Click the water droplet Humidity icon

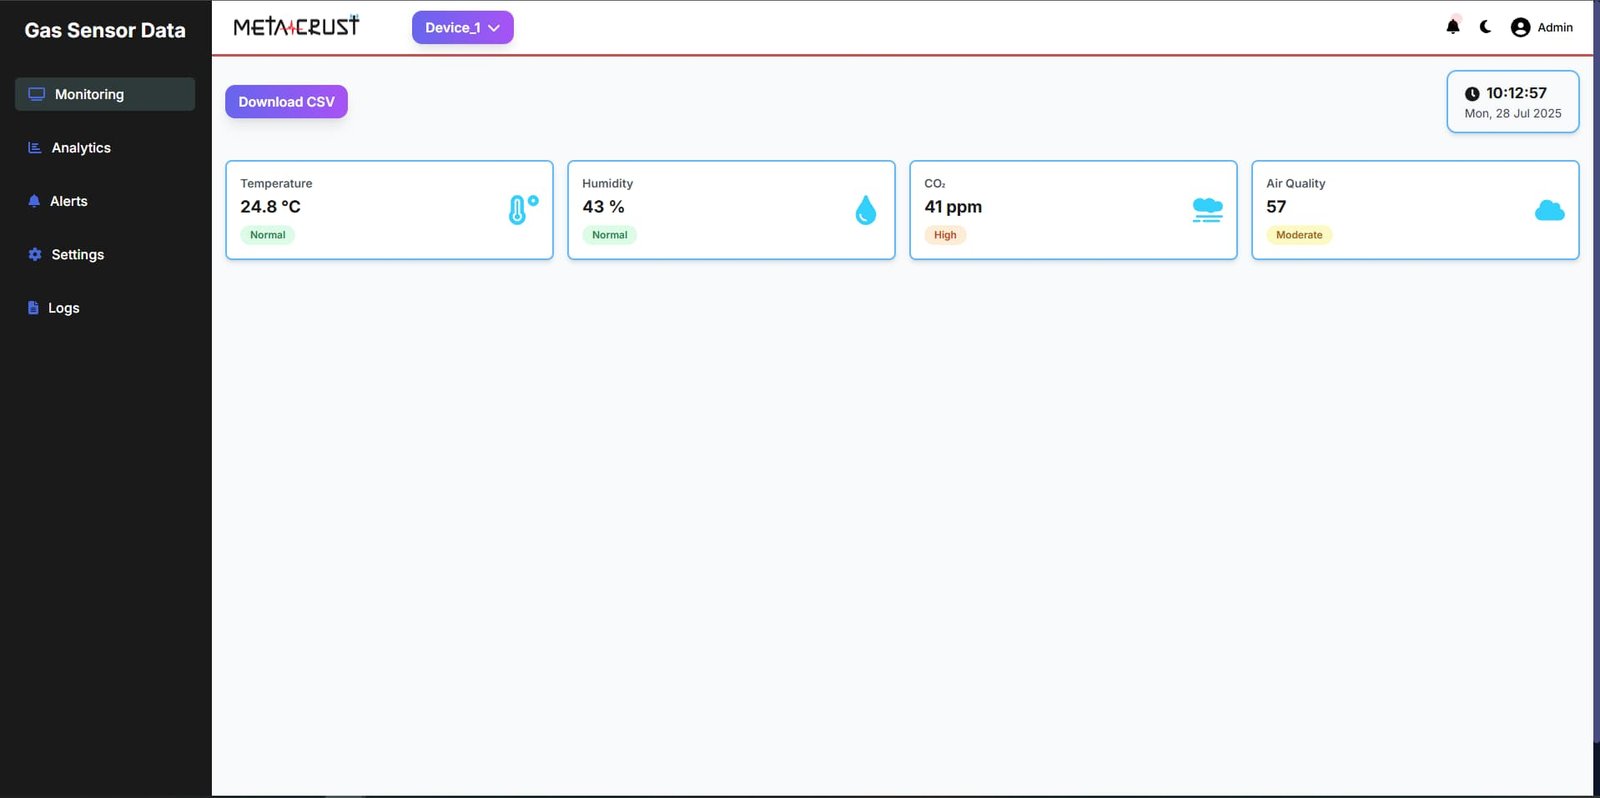click(866, 210)
